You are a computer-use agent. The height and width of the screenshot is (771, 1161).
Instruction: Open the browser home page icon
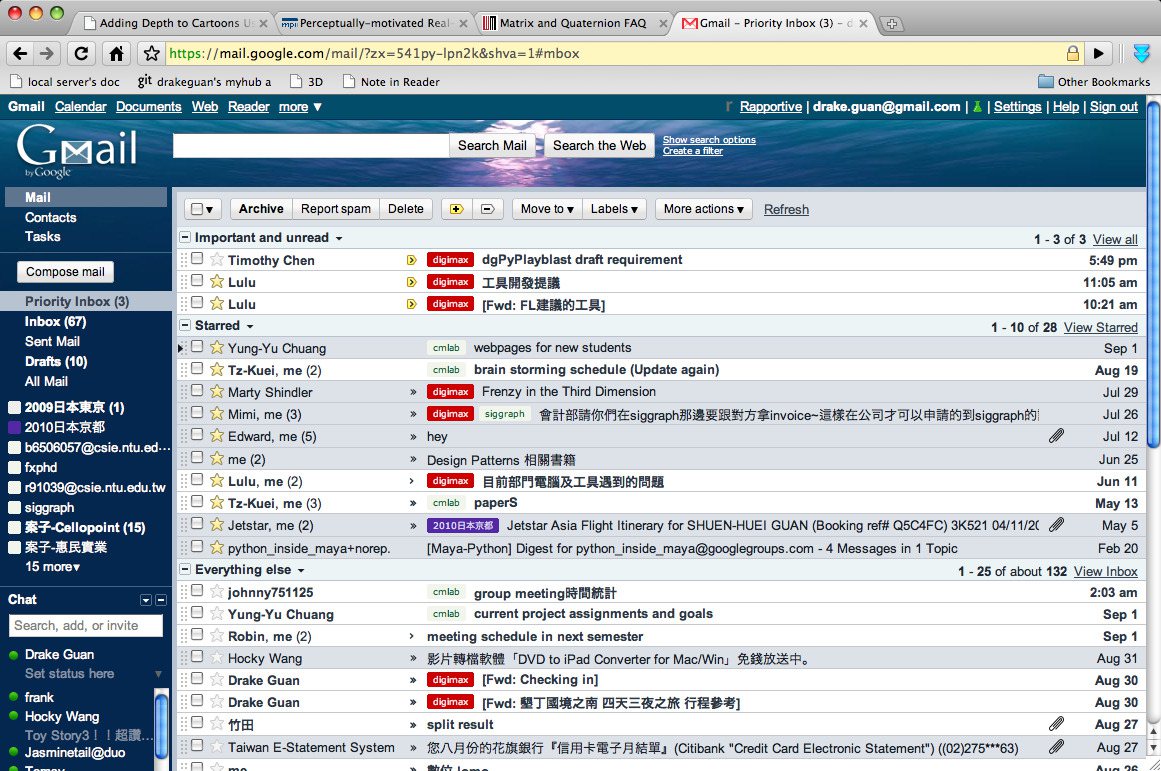116,53
